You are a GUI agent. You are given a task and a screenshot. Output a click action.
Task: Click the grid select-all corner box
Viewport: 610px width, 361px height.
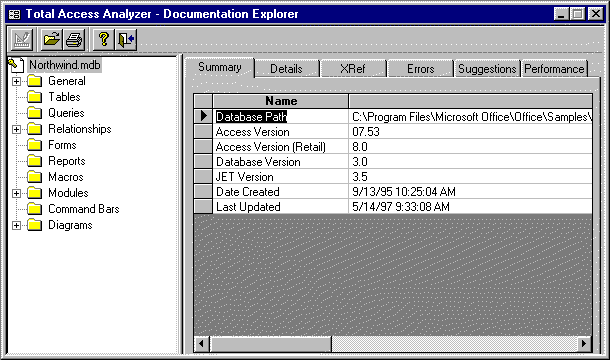[203, 101]
